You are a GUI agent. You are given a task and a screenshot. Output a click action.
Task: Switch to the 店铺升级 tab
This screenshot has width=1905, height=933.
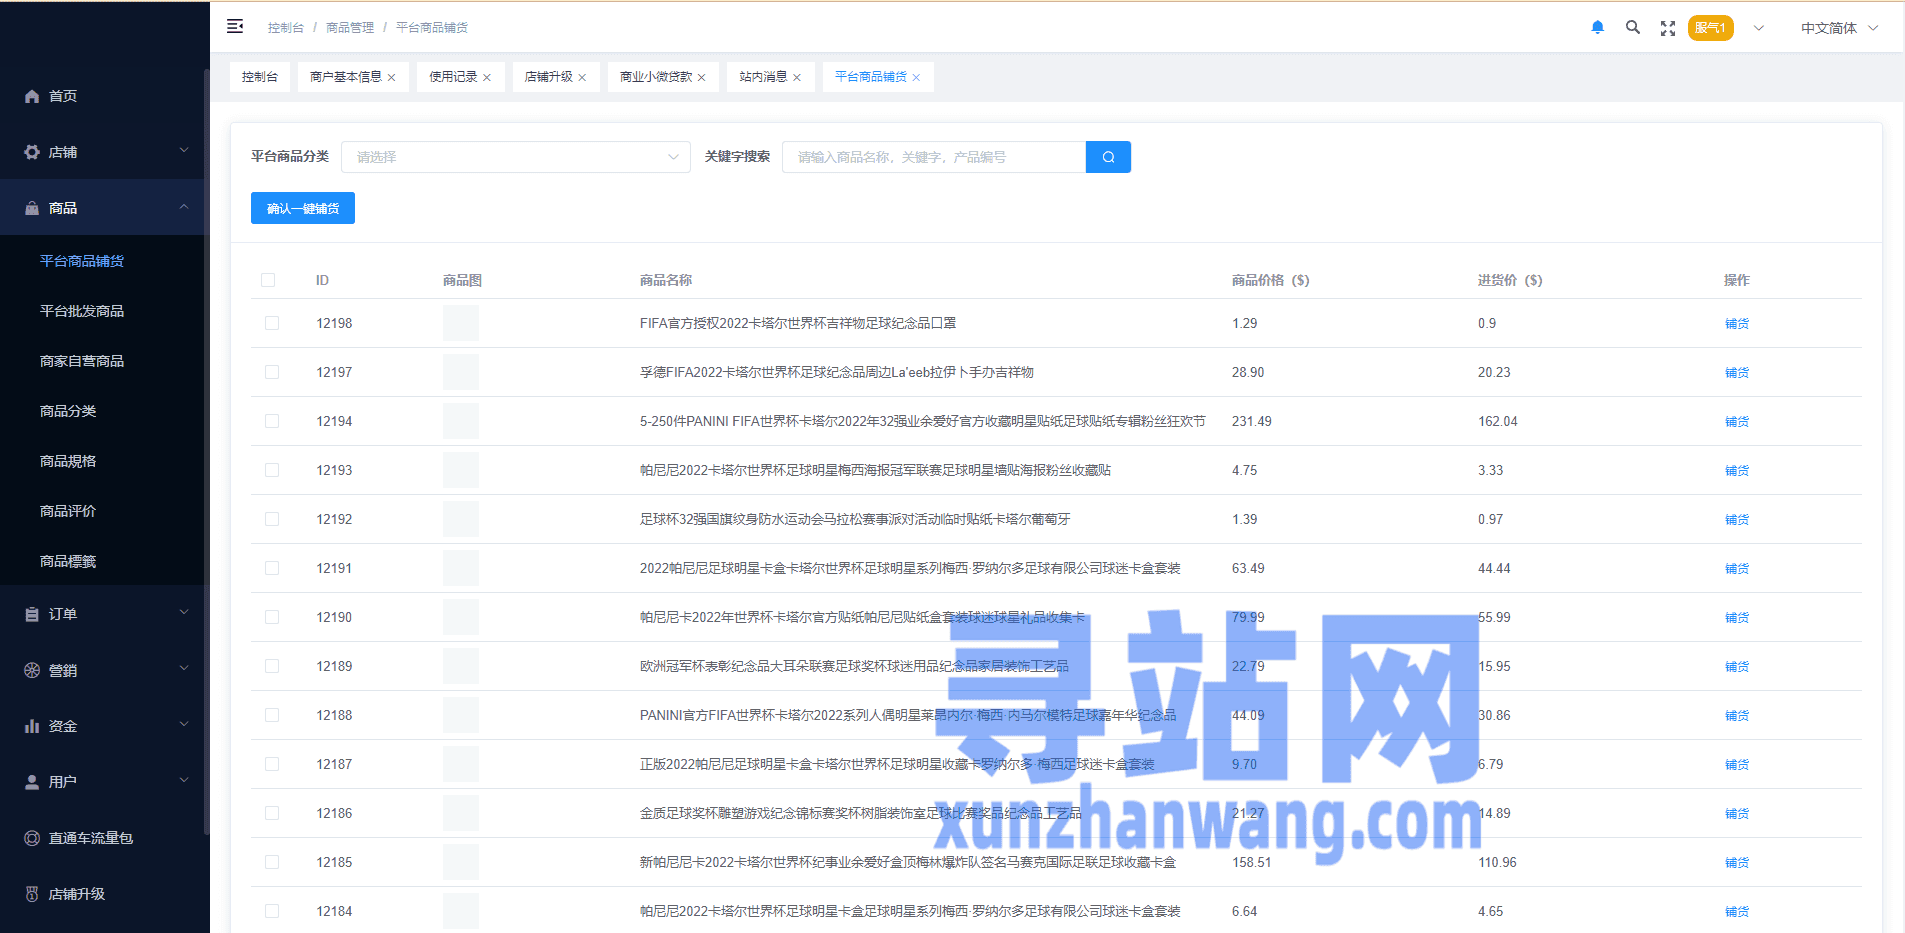[x=548, y=77]
